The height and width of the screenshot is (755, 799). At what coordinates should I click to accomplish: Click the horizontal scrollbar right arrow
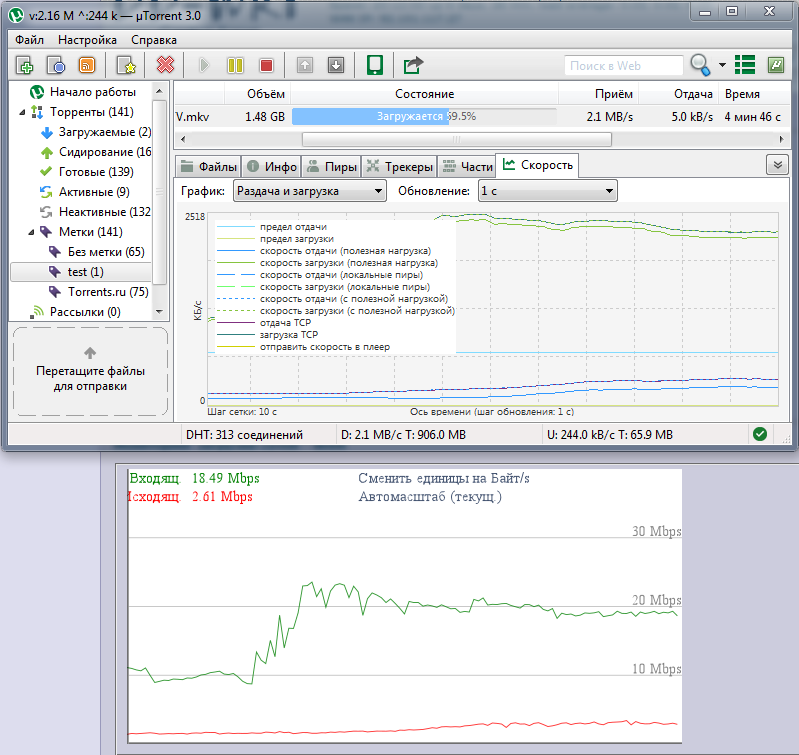coord(781,139)
